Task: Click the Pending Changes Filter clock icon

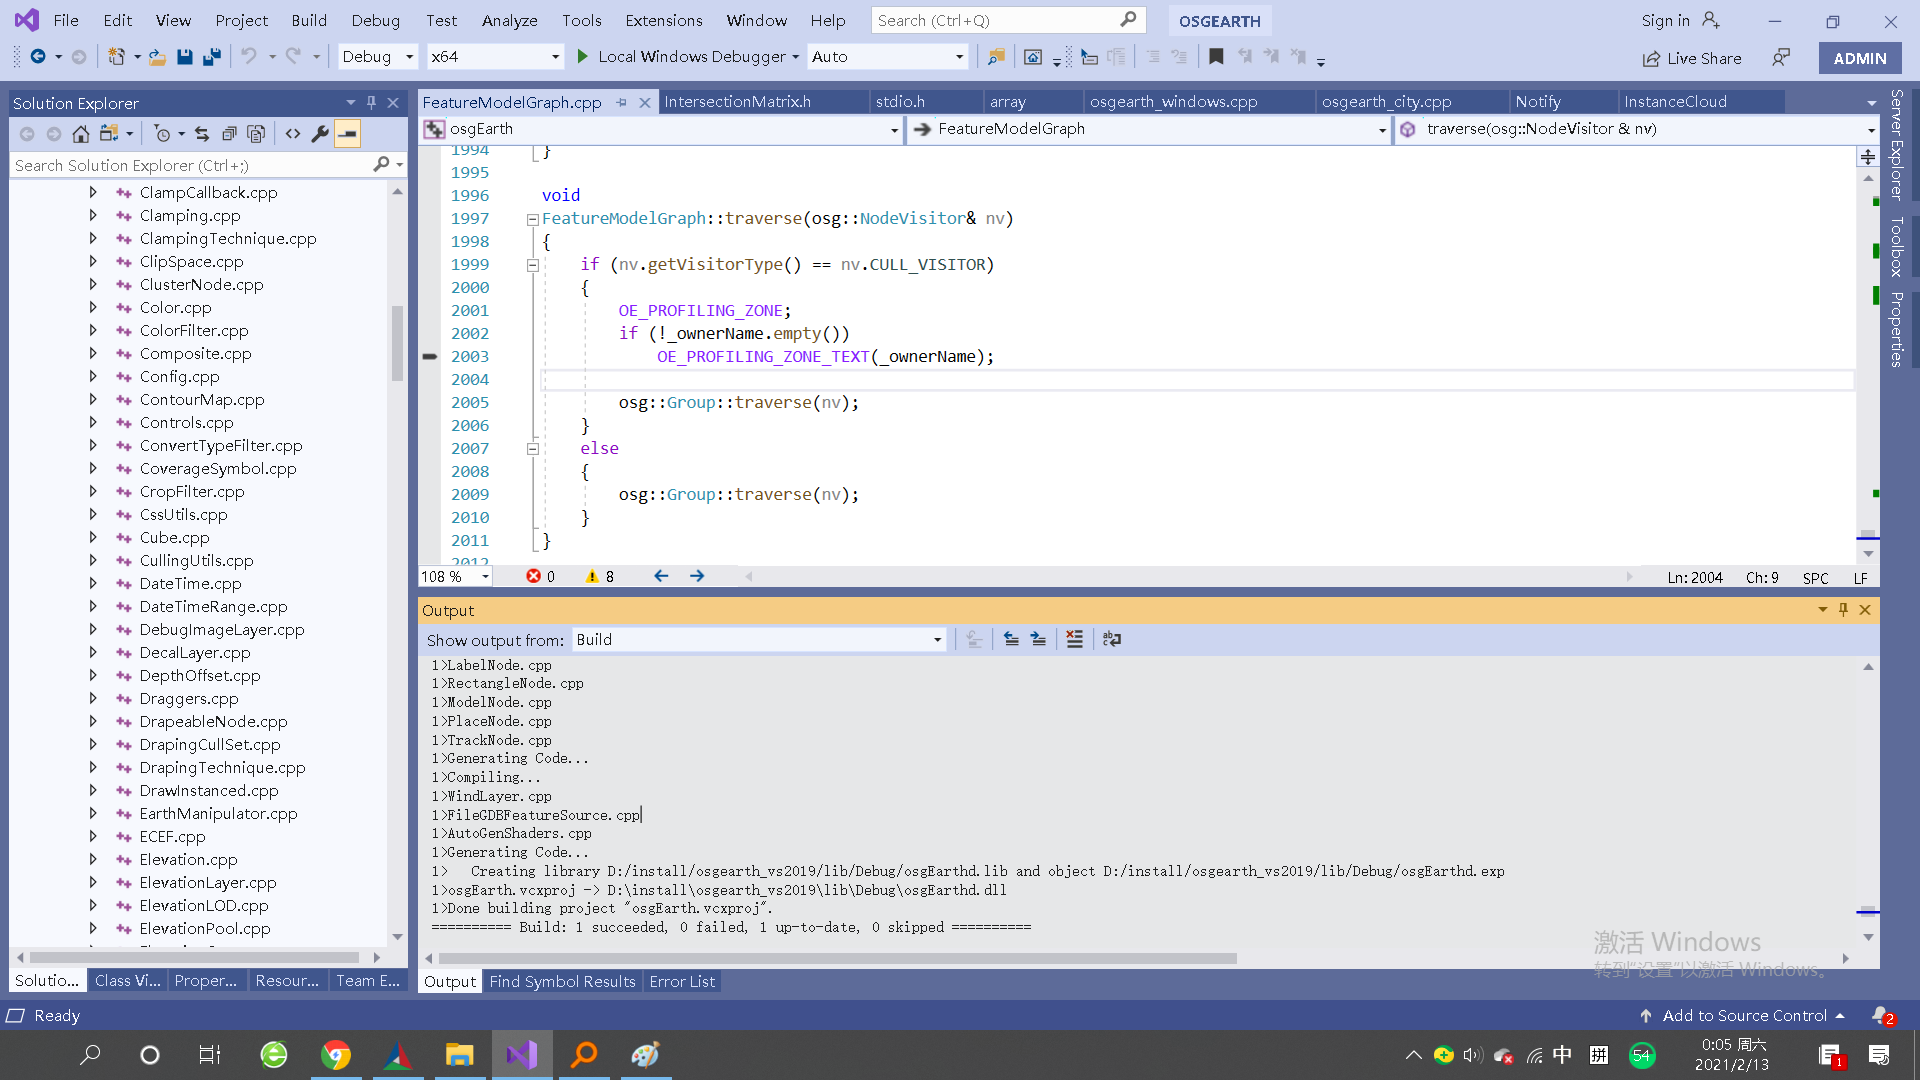Action: 162,133
